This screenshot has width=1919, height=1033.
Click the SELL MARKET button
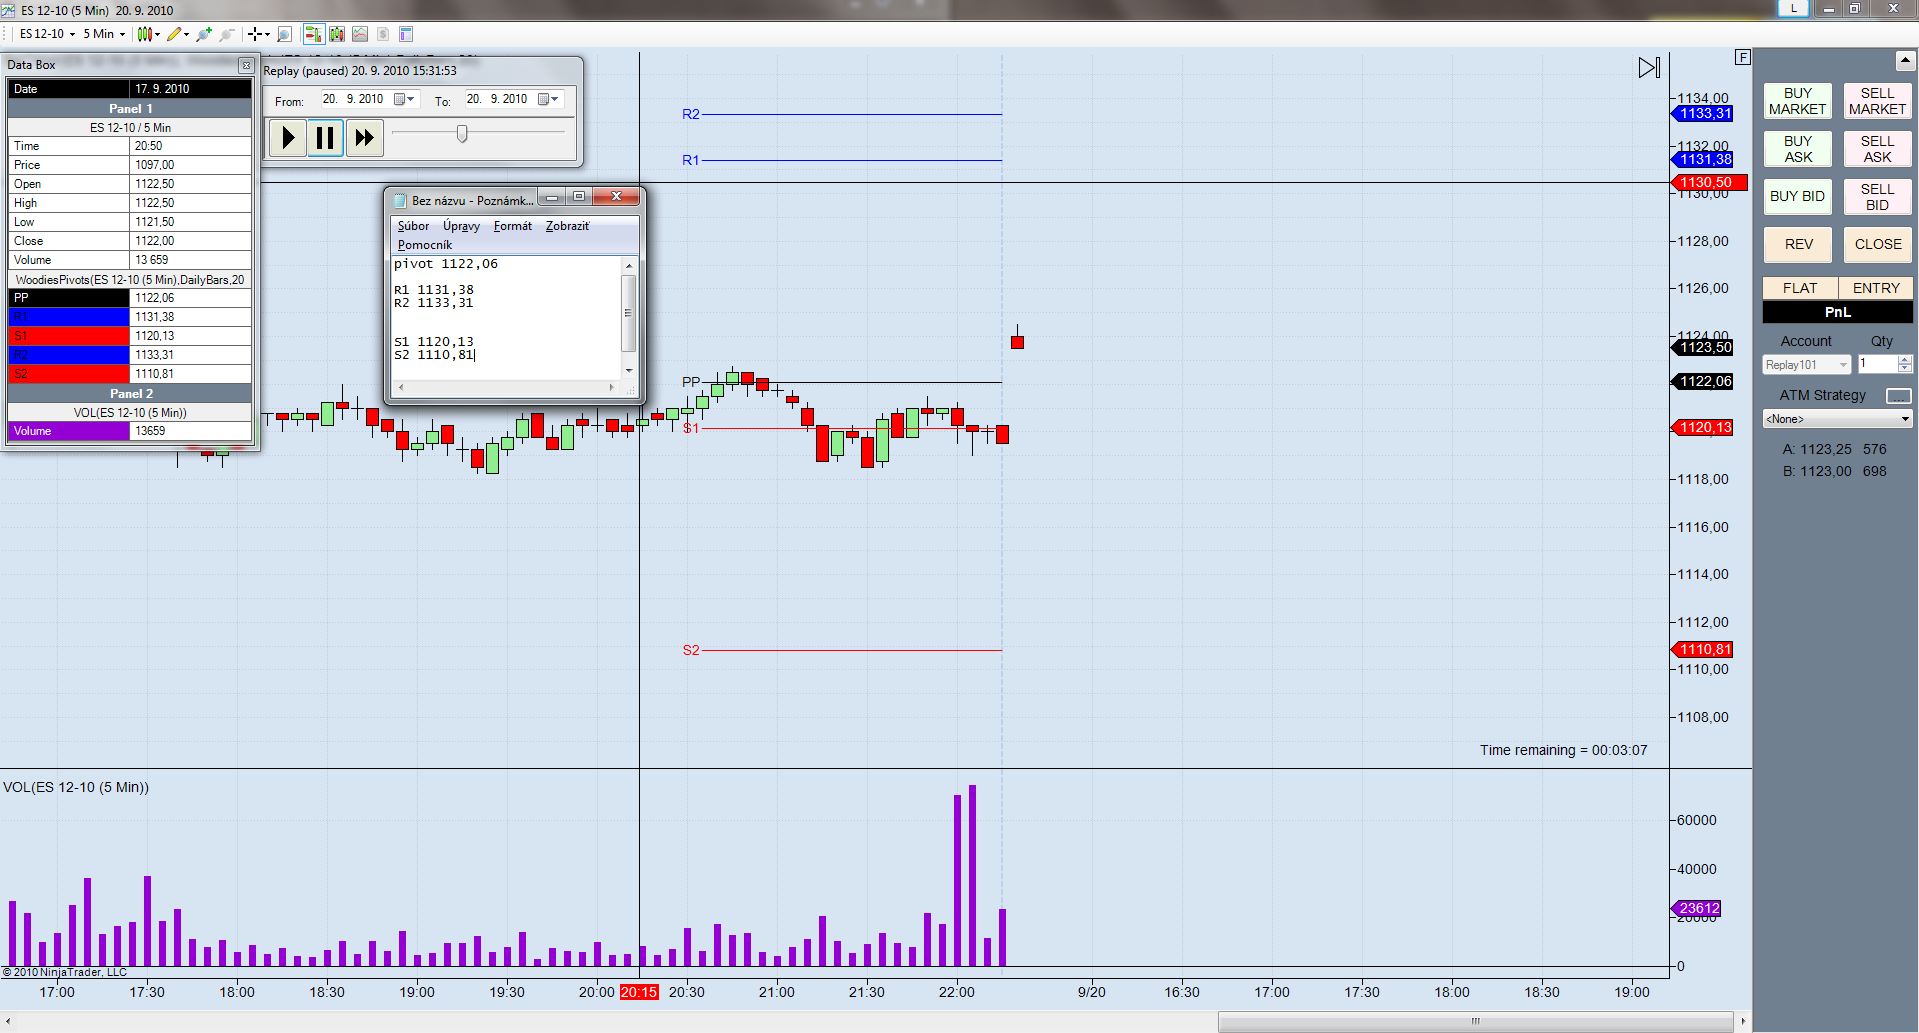pos(1877,101)
